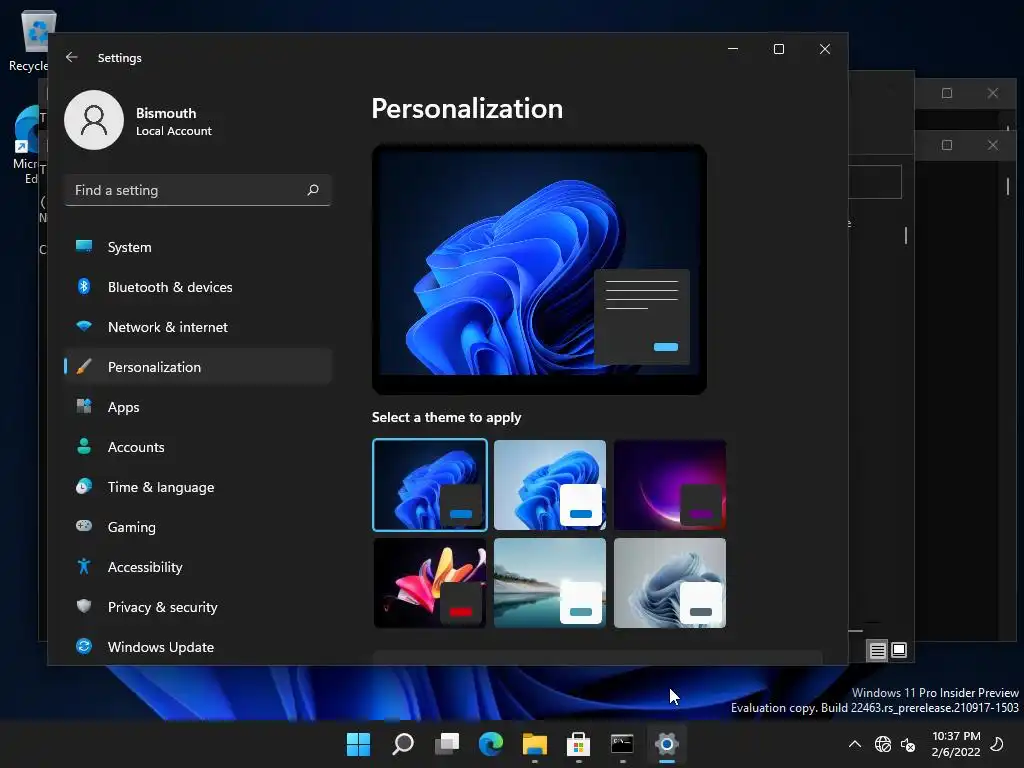The image size is (1024, 768).
Task: Open Task View on taskbar
Action: point(447,744)
